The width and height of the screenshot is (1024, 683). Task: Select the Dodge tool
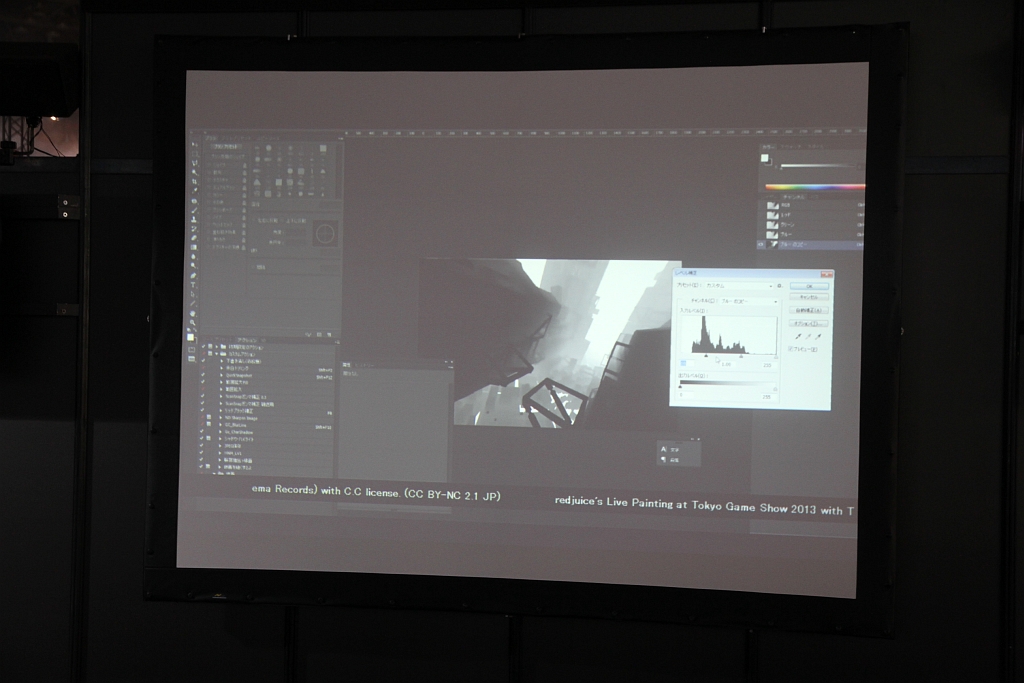[x=193, y=266]
